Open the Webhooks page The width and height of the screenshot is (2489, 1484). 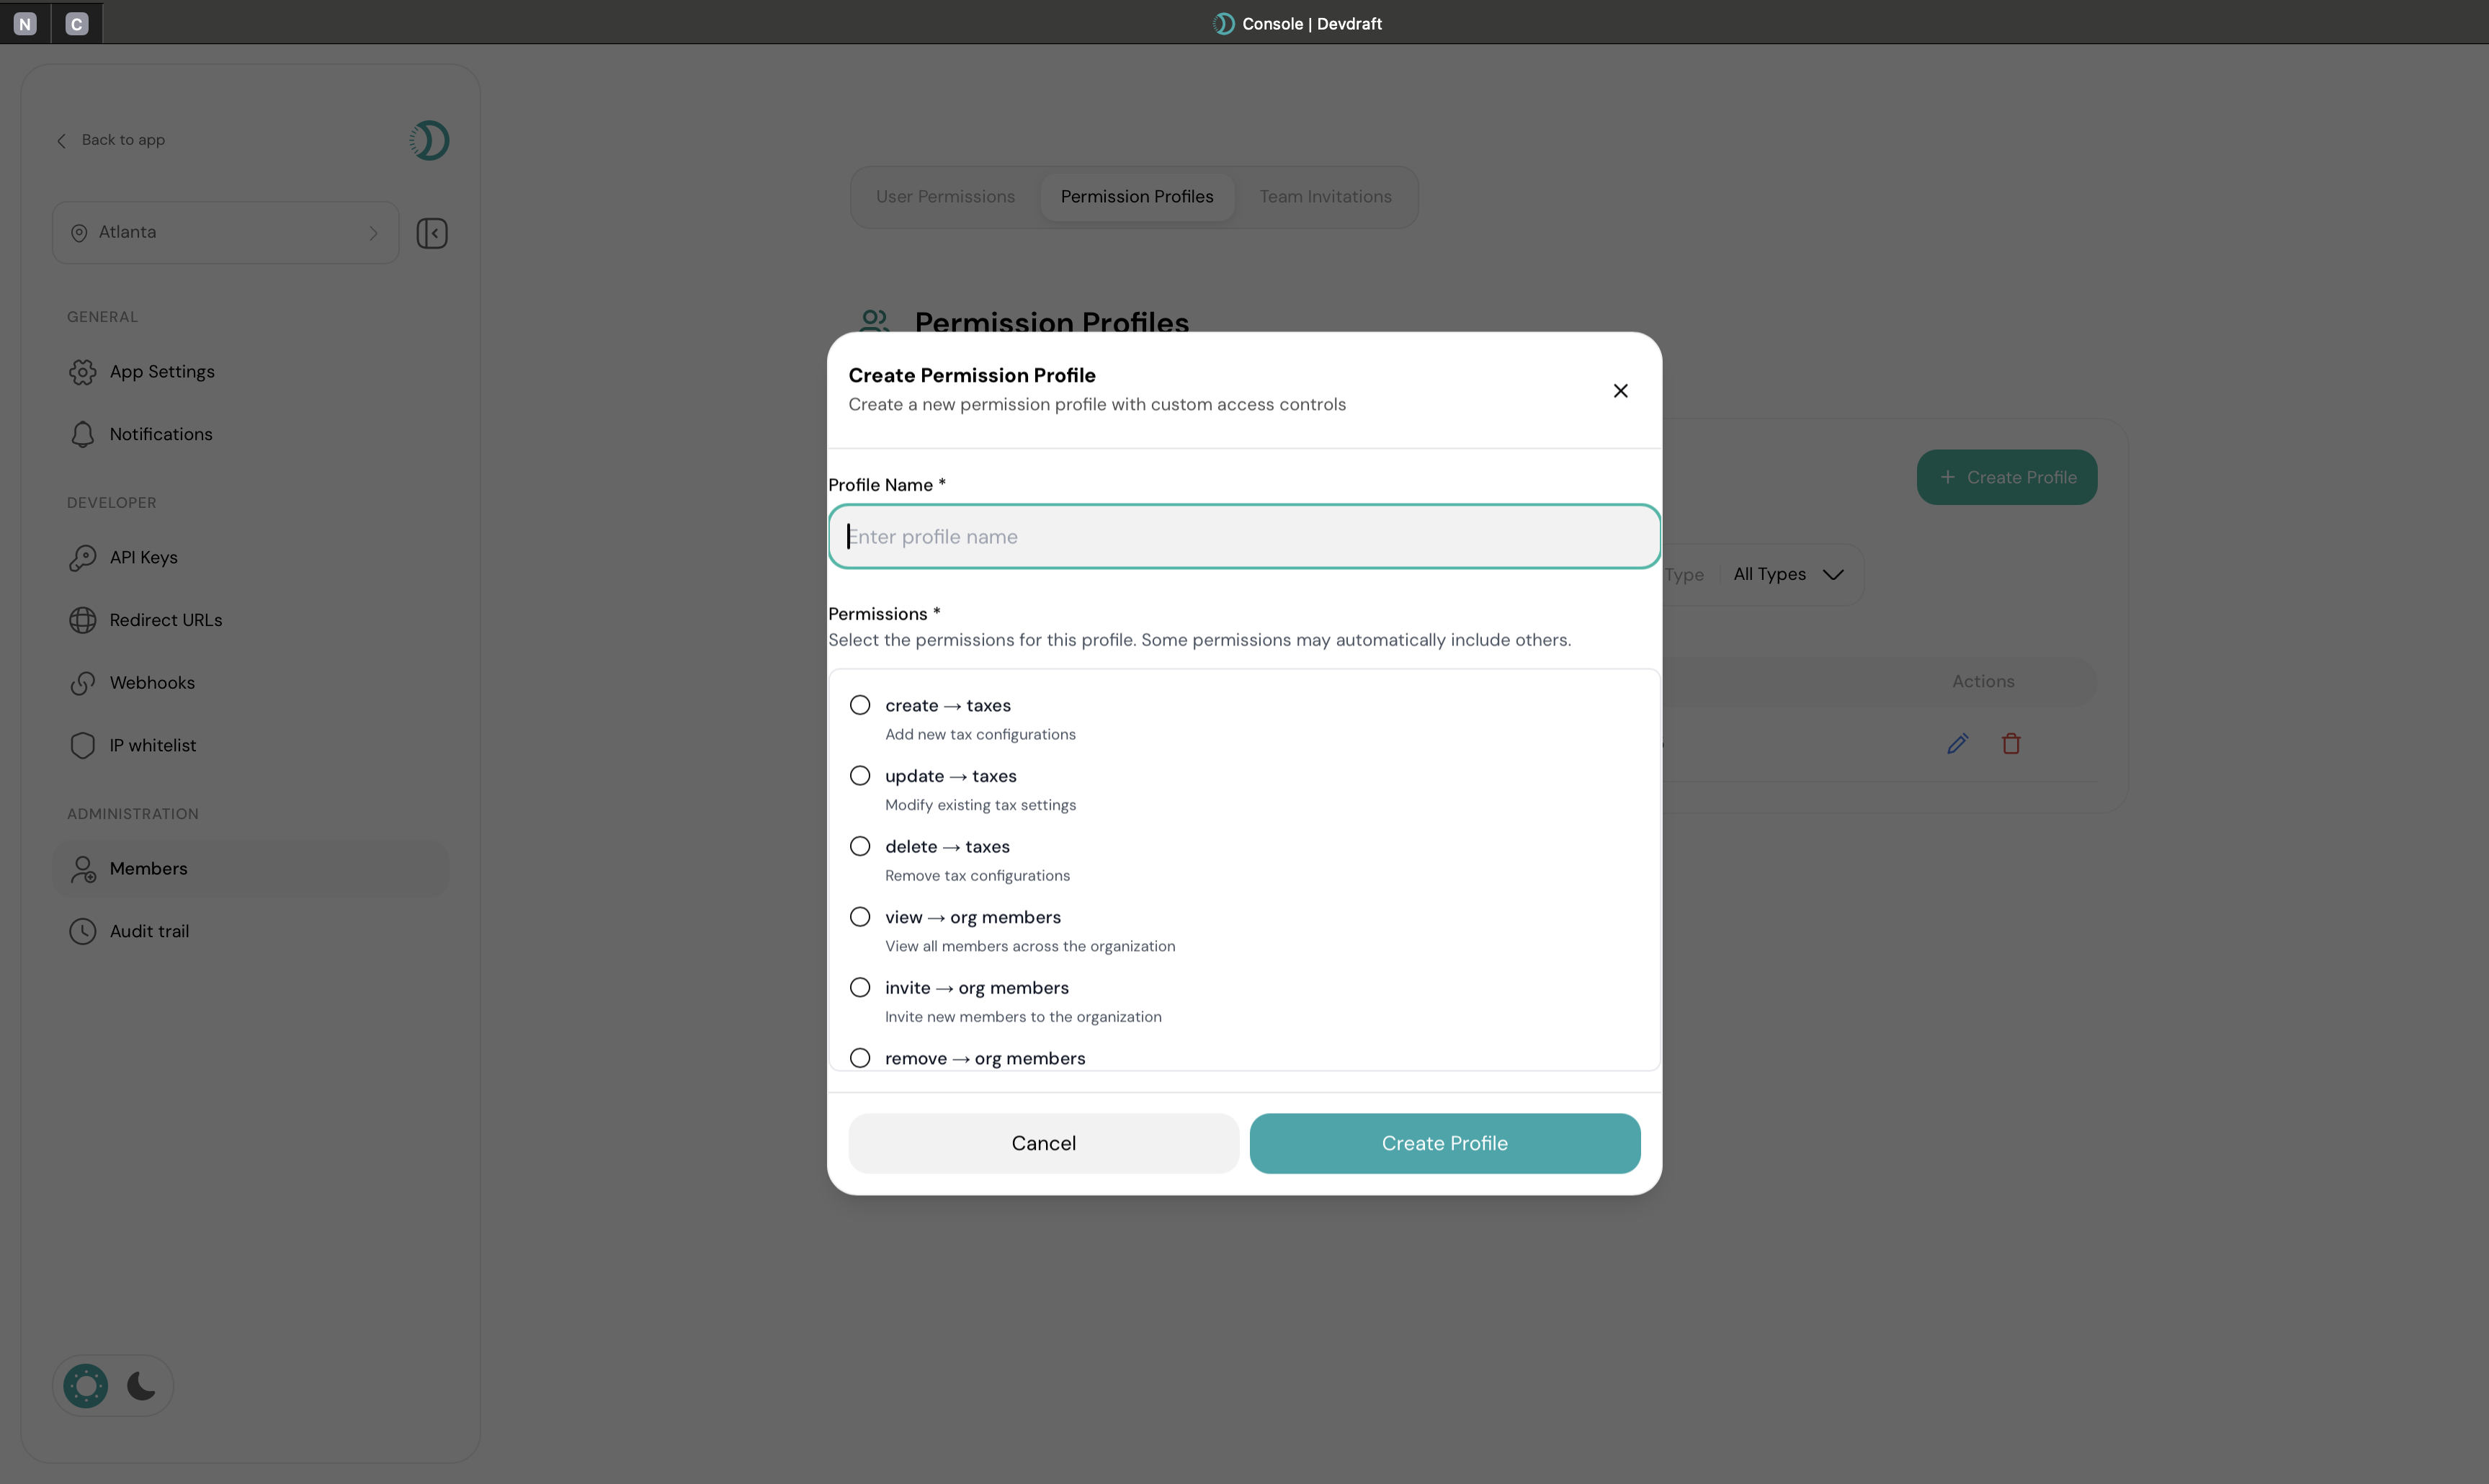coord(152,682)
